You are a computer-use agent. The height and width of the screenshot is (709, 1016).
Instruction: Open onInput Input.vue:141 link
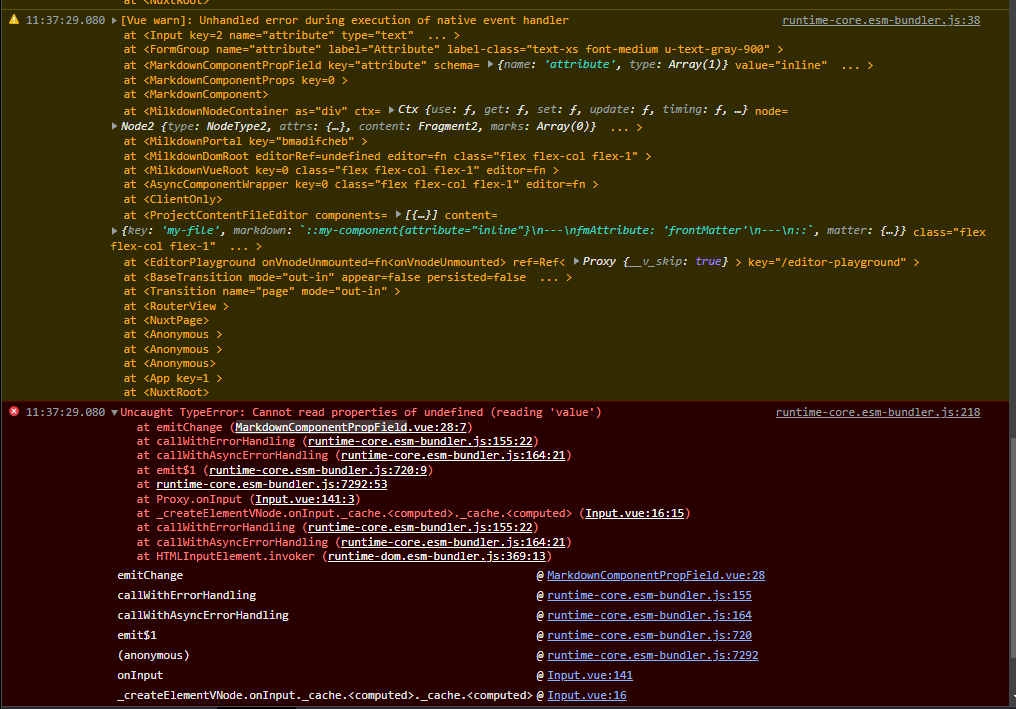(590, 675)
